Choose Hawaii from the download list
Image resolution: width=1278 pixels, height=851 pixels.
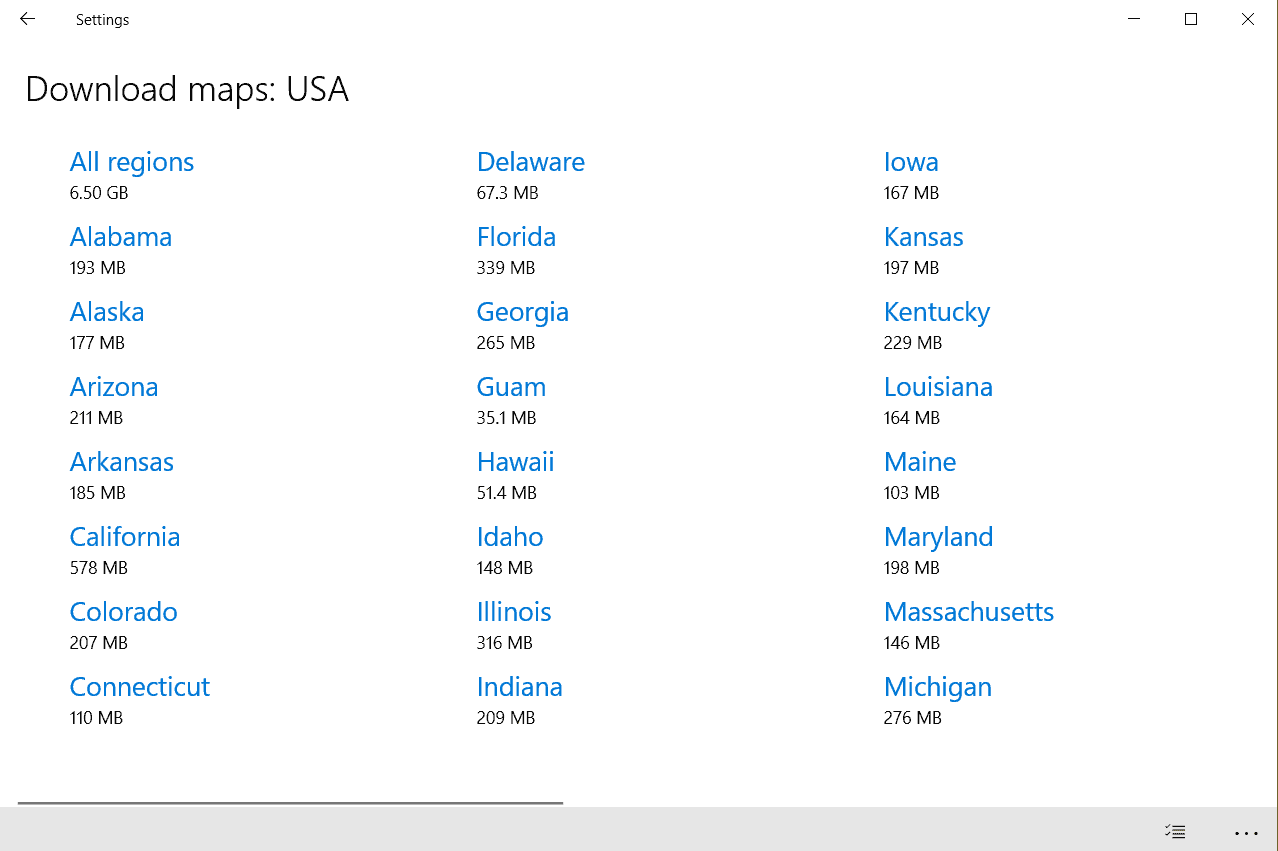[515, 462]
